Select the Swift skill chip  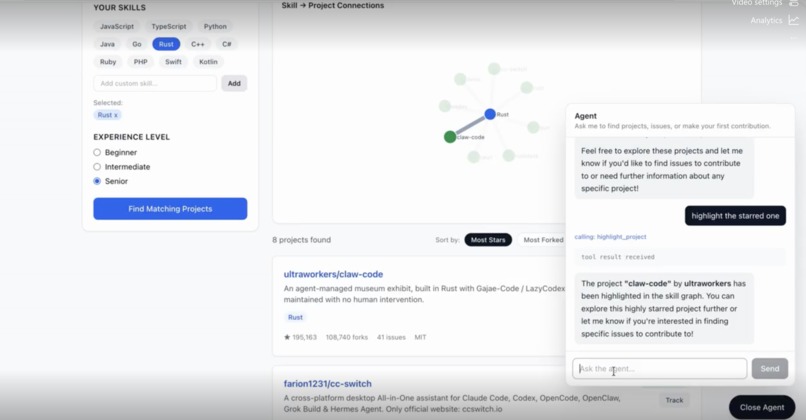[x=173, y=62]
